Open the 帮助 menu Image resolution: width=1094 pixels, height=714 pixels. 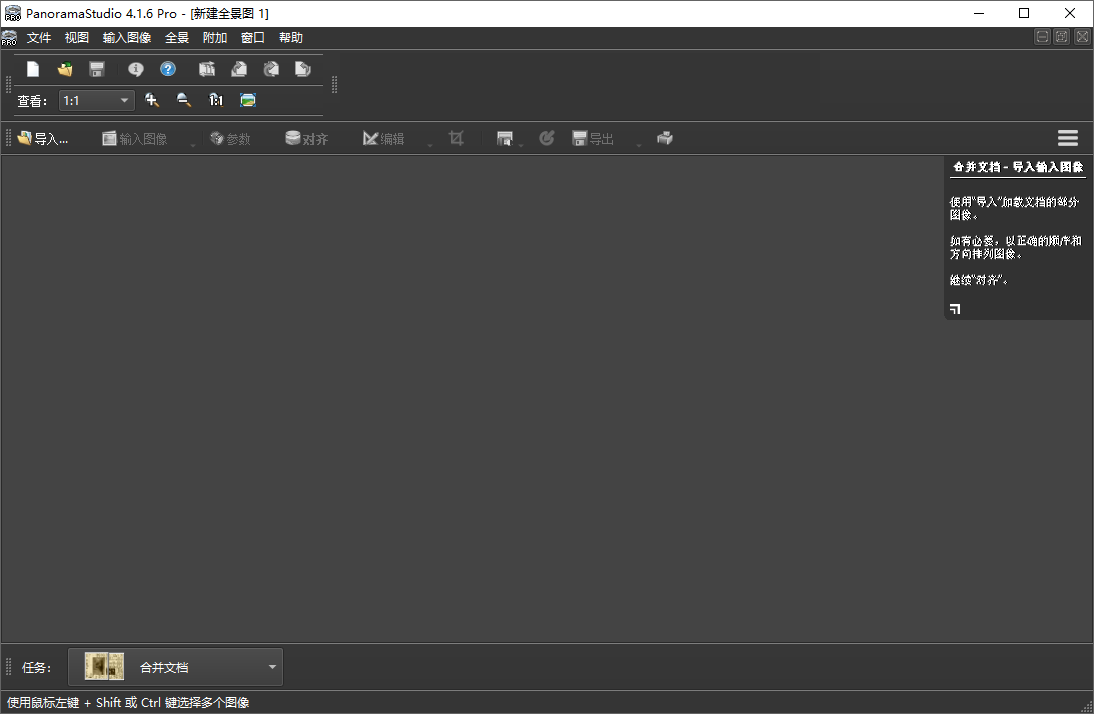291,38
